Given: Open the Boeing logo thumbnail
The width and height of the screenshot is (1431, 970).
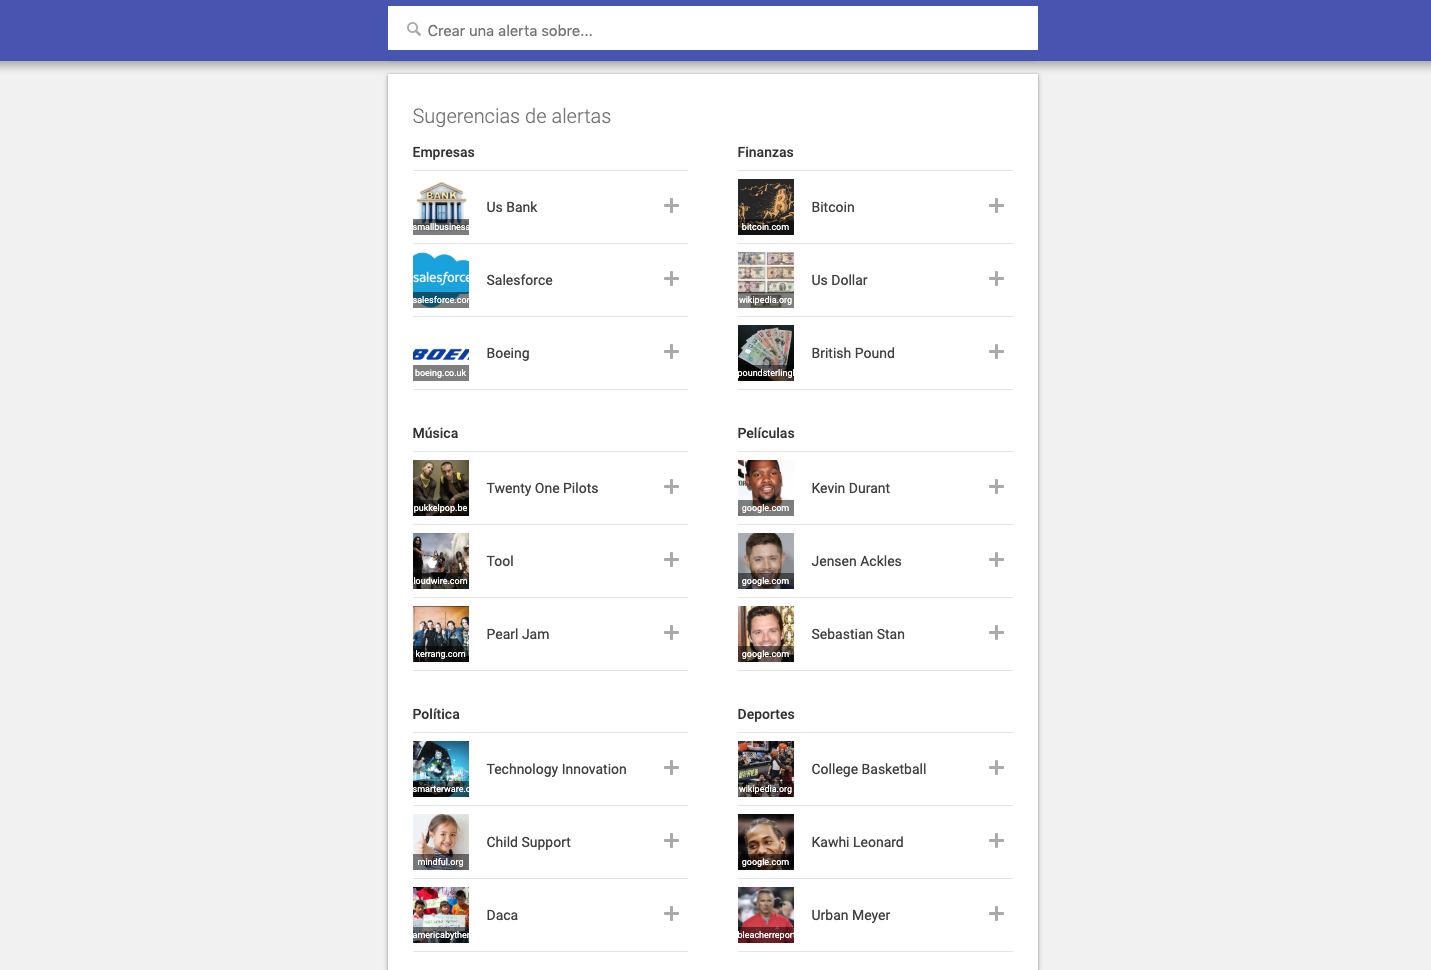Looking at the screenshot, I should 441,353.
